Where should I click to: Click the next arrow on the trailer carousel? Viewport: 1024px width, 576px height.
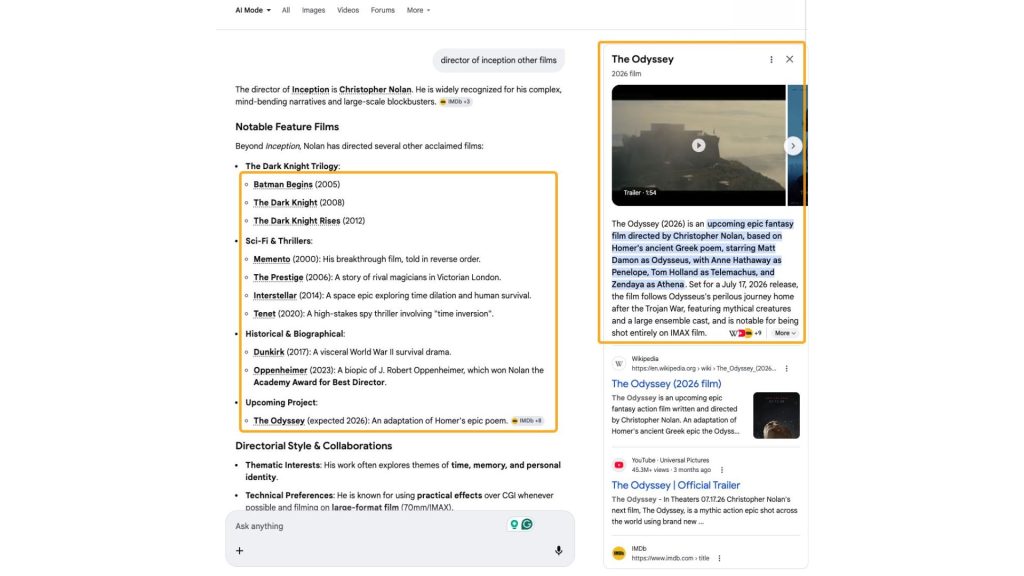pyautogui.click(x=793, y=146)
